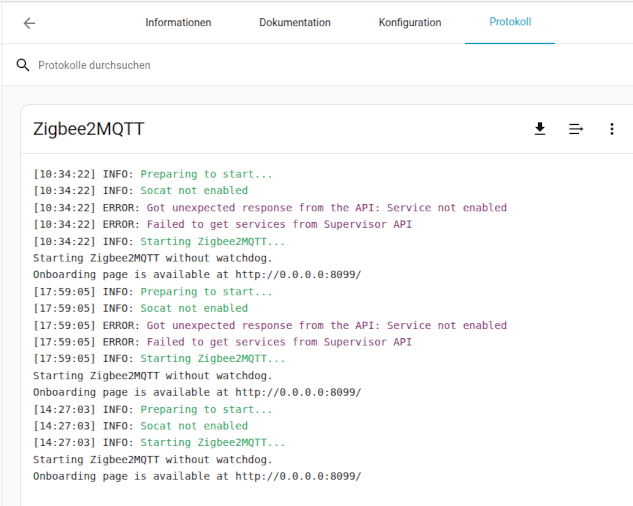
Task: Click the 14:27:03 'Preparing to start' entry
Action: [x=152, y=409]
